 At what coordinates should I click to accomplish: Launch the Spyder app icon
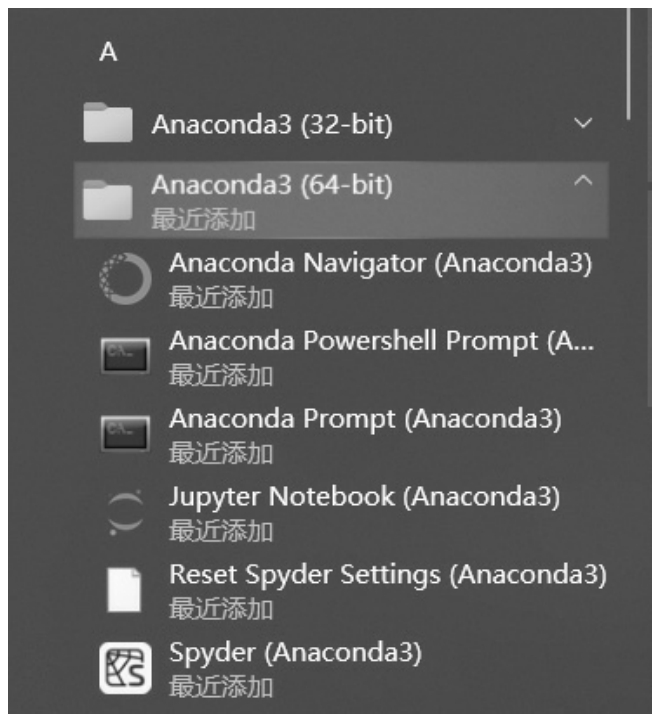point(125,668)
